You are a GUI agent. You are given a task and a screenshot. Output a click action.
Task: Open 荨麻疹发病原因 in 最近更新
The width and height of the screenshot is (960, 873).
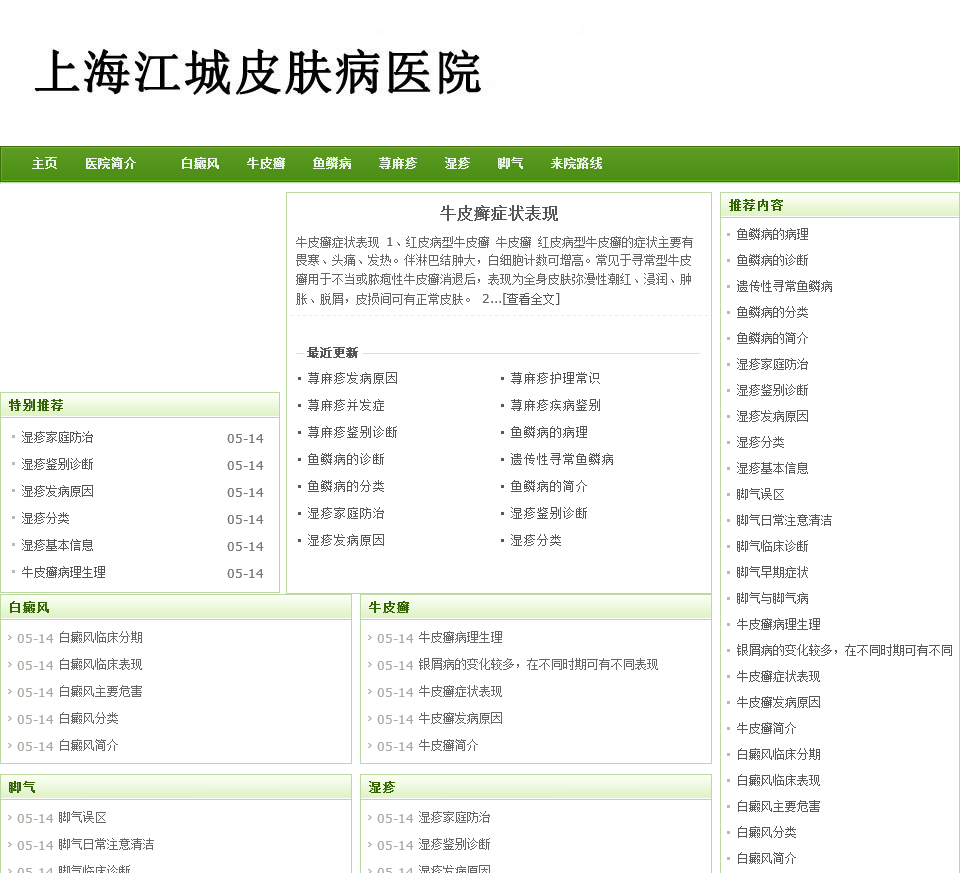352,378
